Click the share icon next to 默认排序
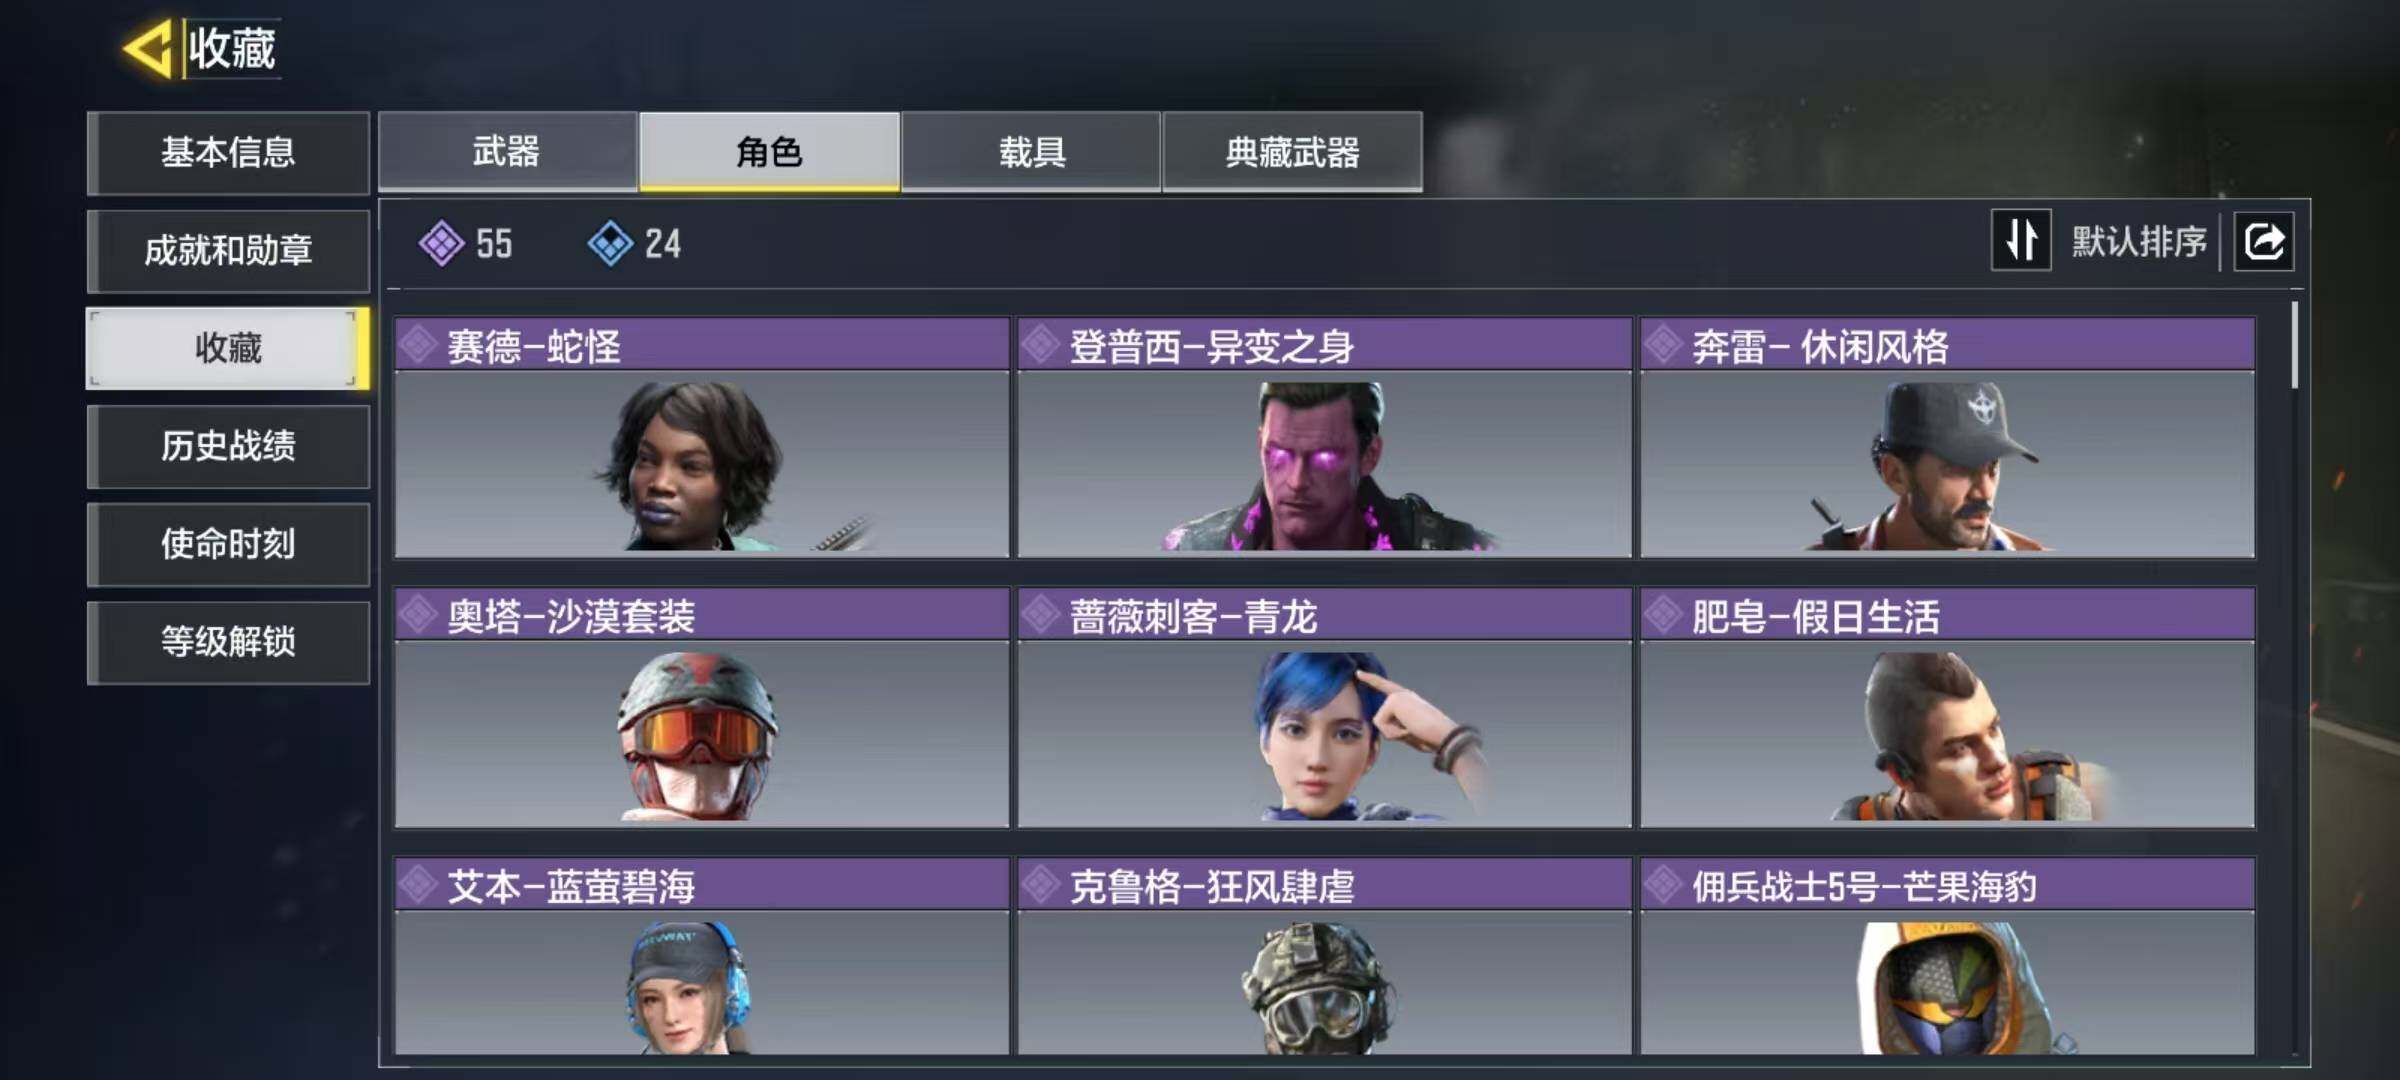This screenshot has height=1080, width=2400. (x=2264, y=241)
